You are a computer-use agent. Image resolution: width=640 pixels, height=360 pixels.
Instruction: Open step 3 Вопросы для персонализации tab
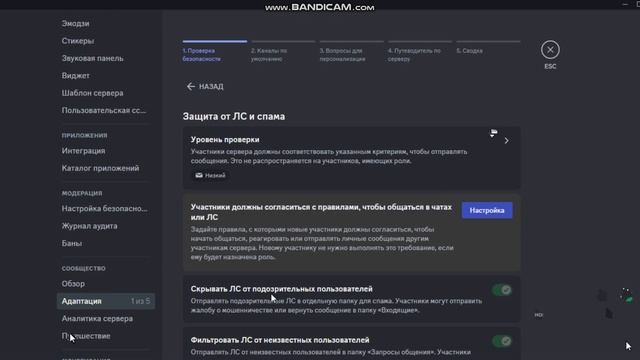[351, 51]
